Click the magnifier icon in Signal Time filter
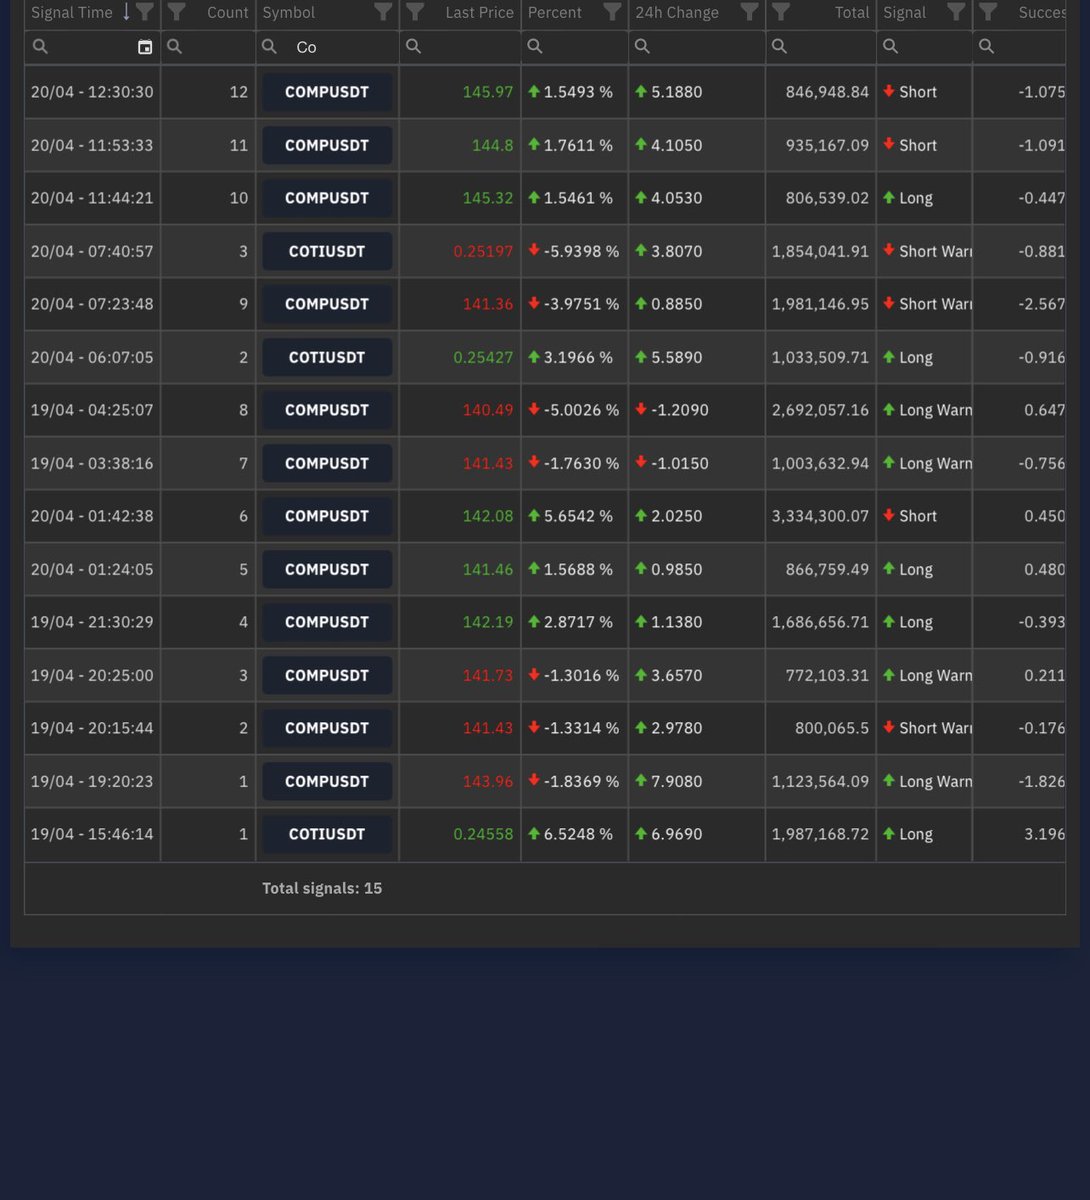Image resolution: width=1090 pixels, height=1200 pixels. click(x=39, y=46)
